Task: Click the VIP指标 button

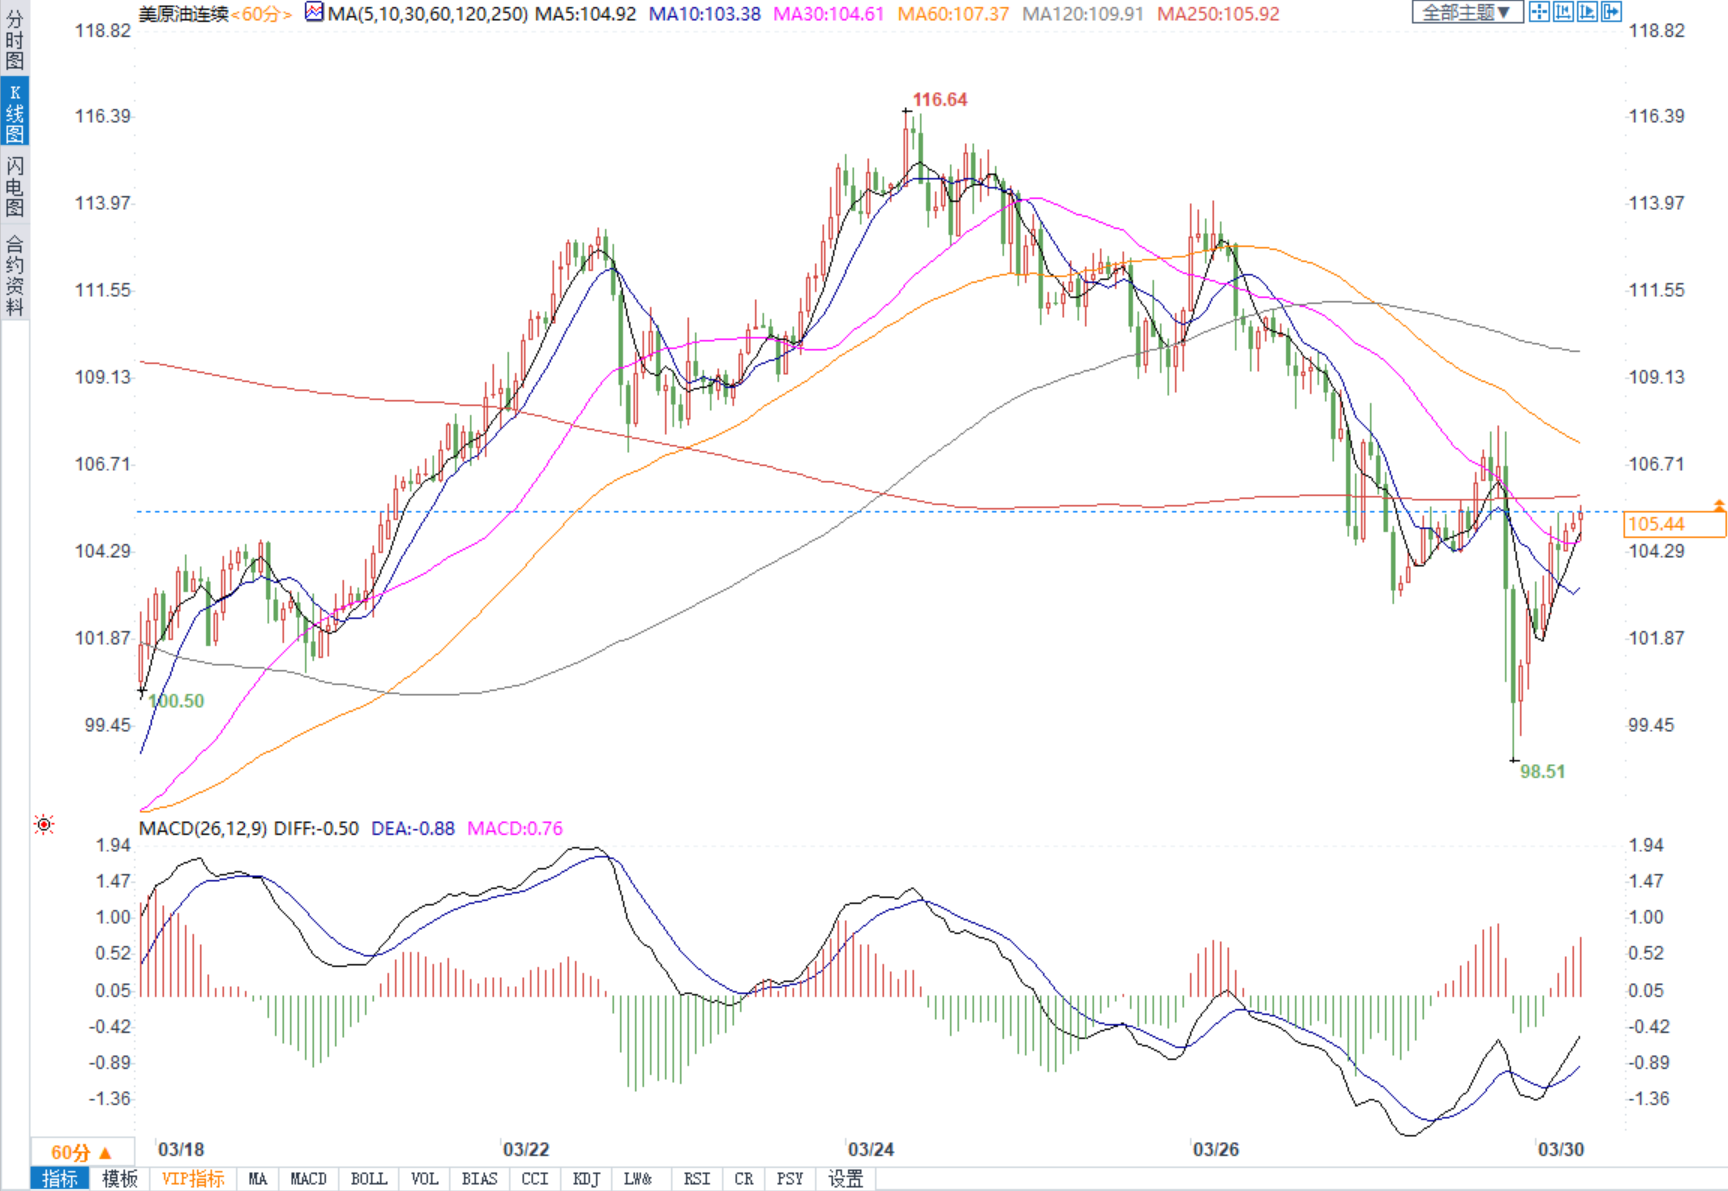Action: pyautogui.click(x=193, y=1179)
